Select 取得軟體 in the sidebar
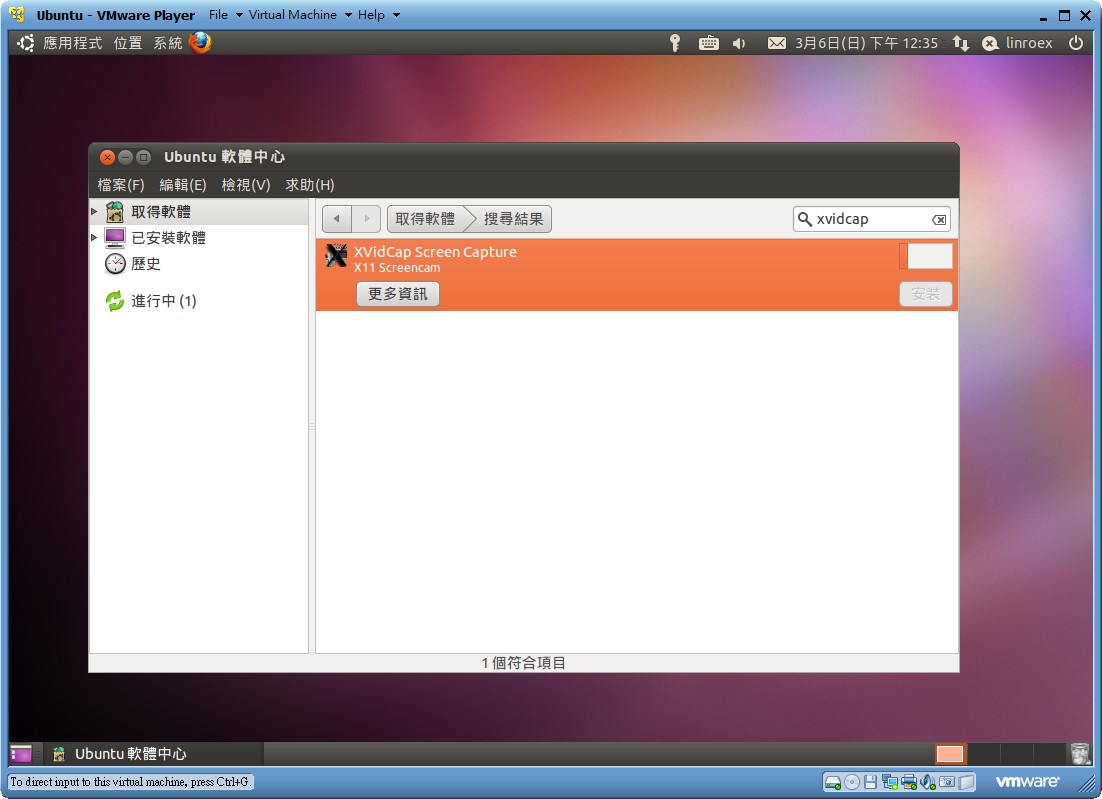The height and width of the screenshot is (799, 1102). click(200, 212)
